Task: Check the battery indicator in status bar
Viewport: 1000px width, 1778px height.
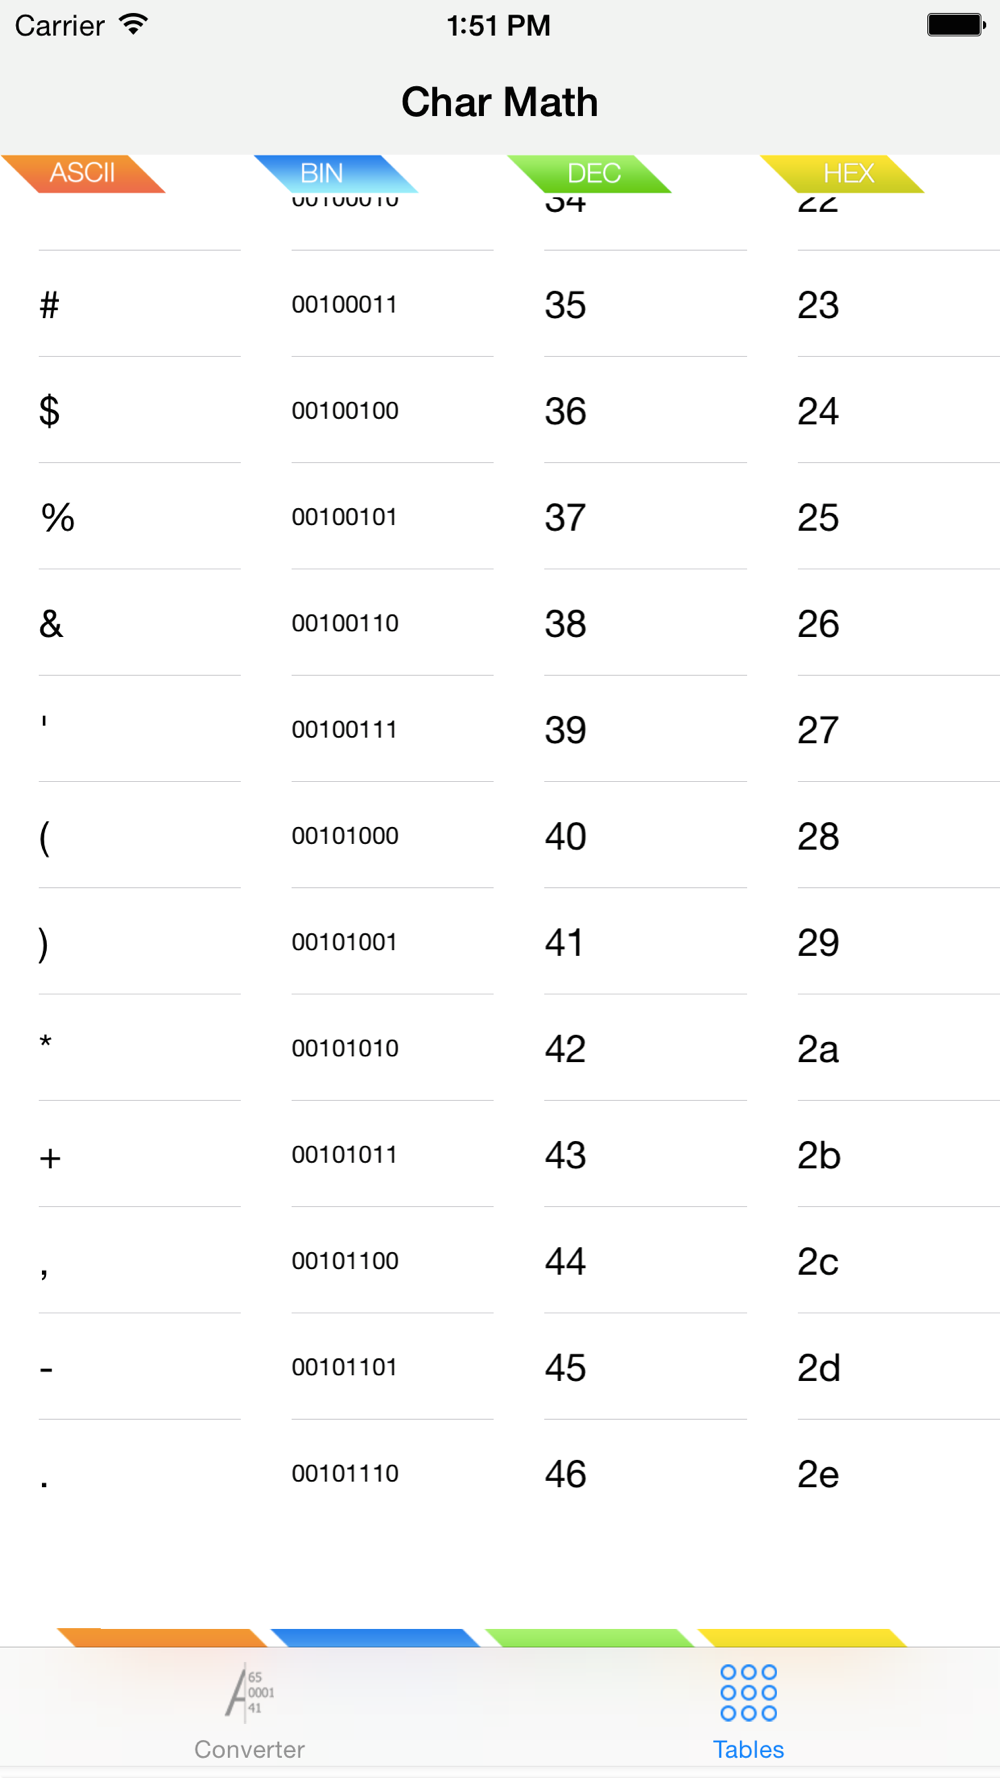Action: click(956, 25)
